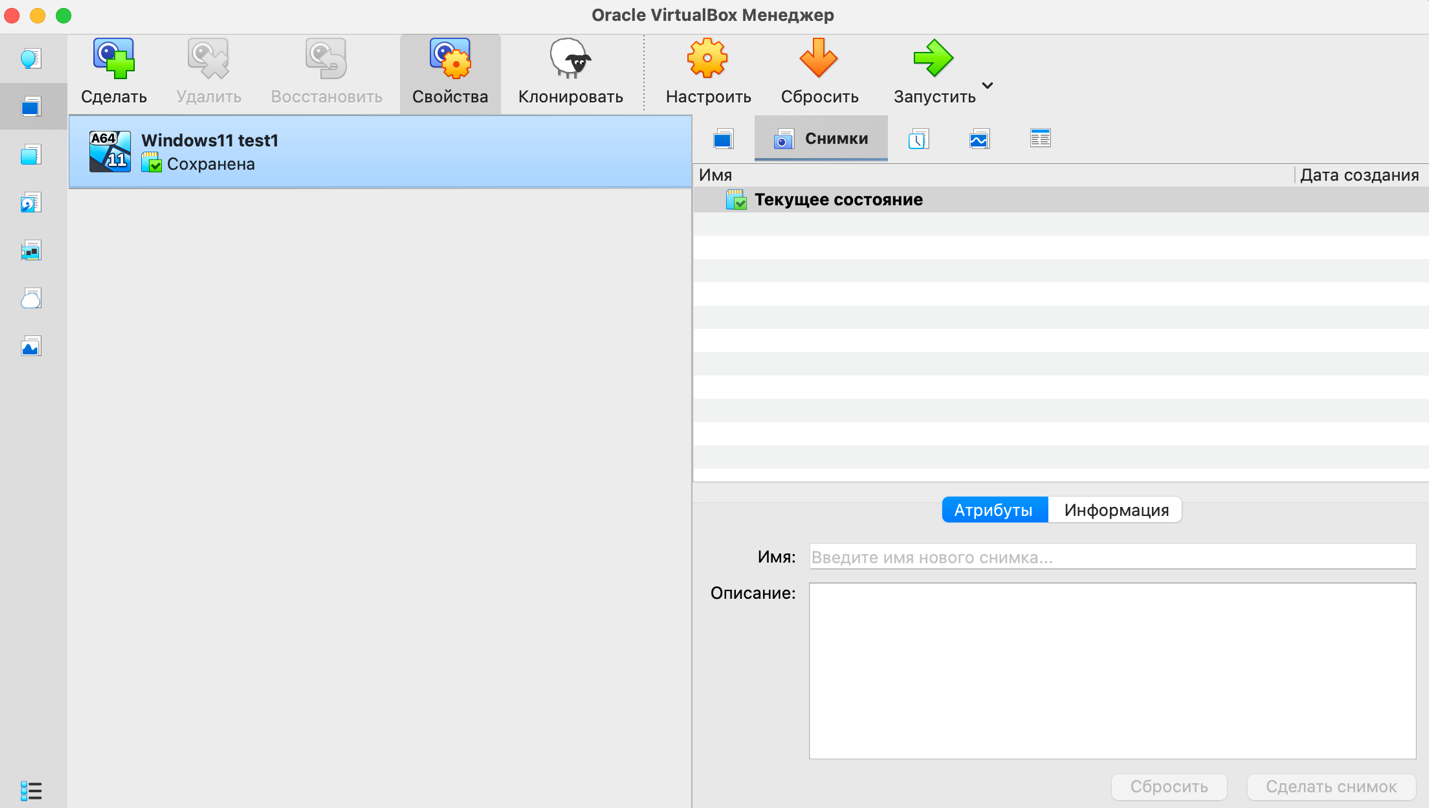Click the orange Сбросить arrow icon
Viewport: 1429px width, 808px height.
click(x=819, y=60)
